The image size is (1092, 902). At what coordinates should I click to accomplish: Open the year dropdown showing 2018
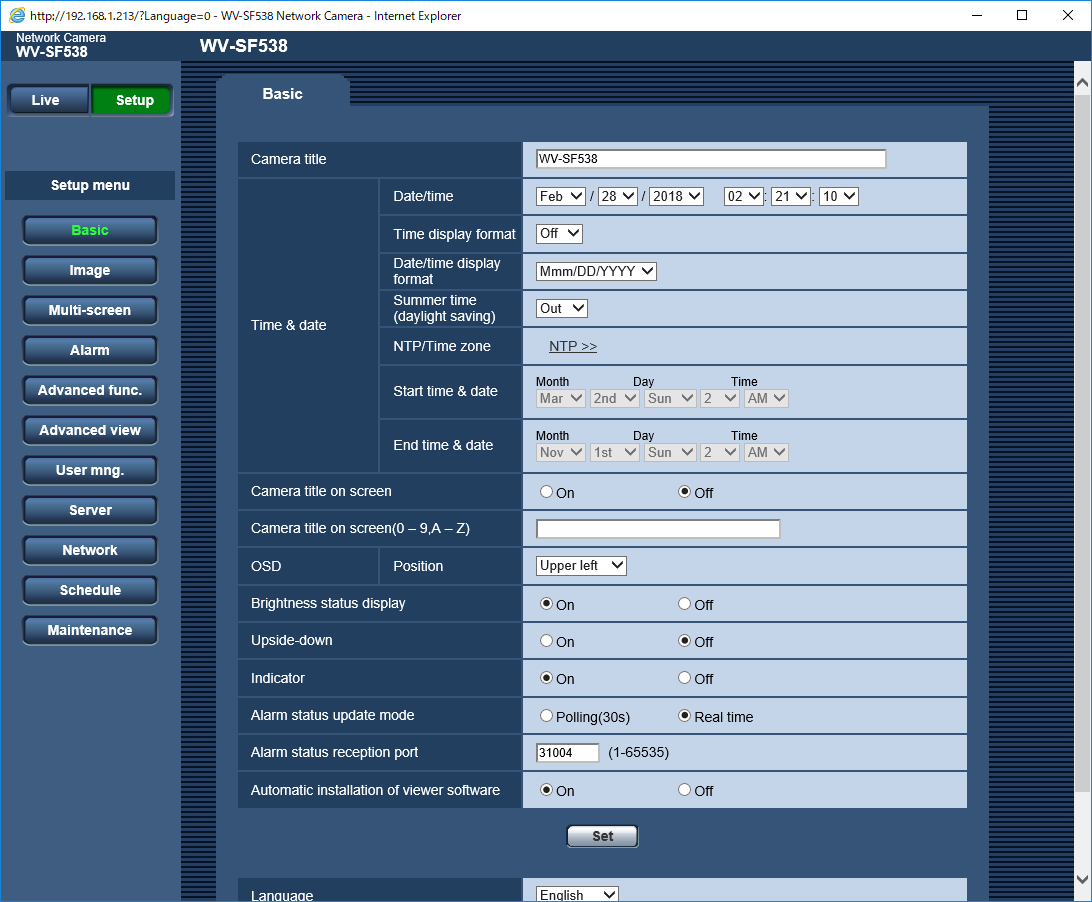(x=676, y=196)
